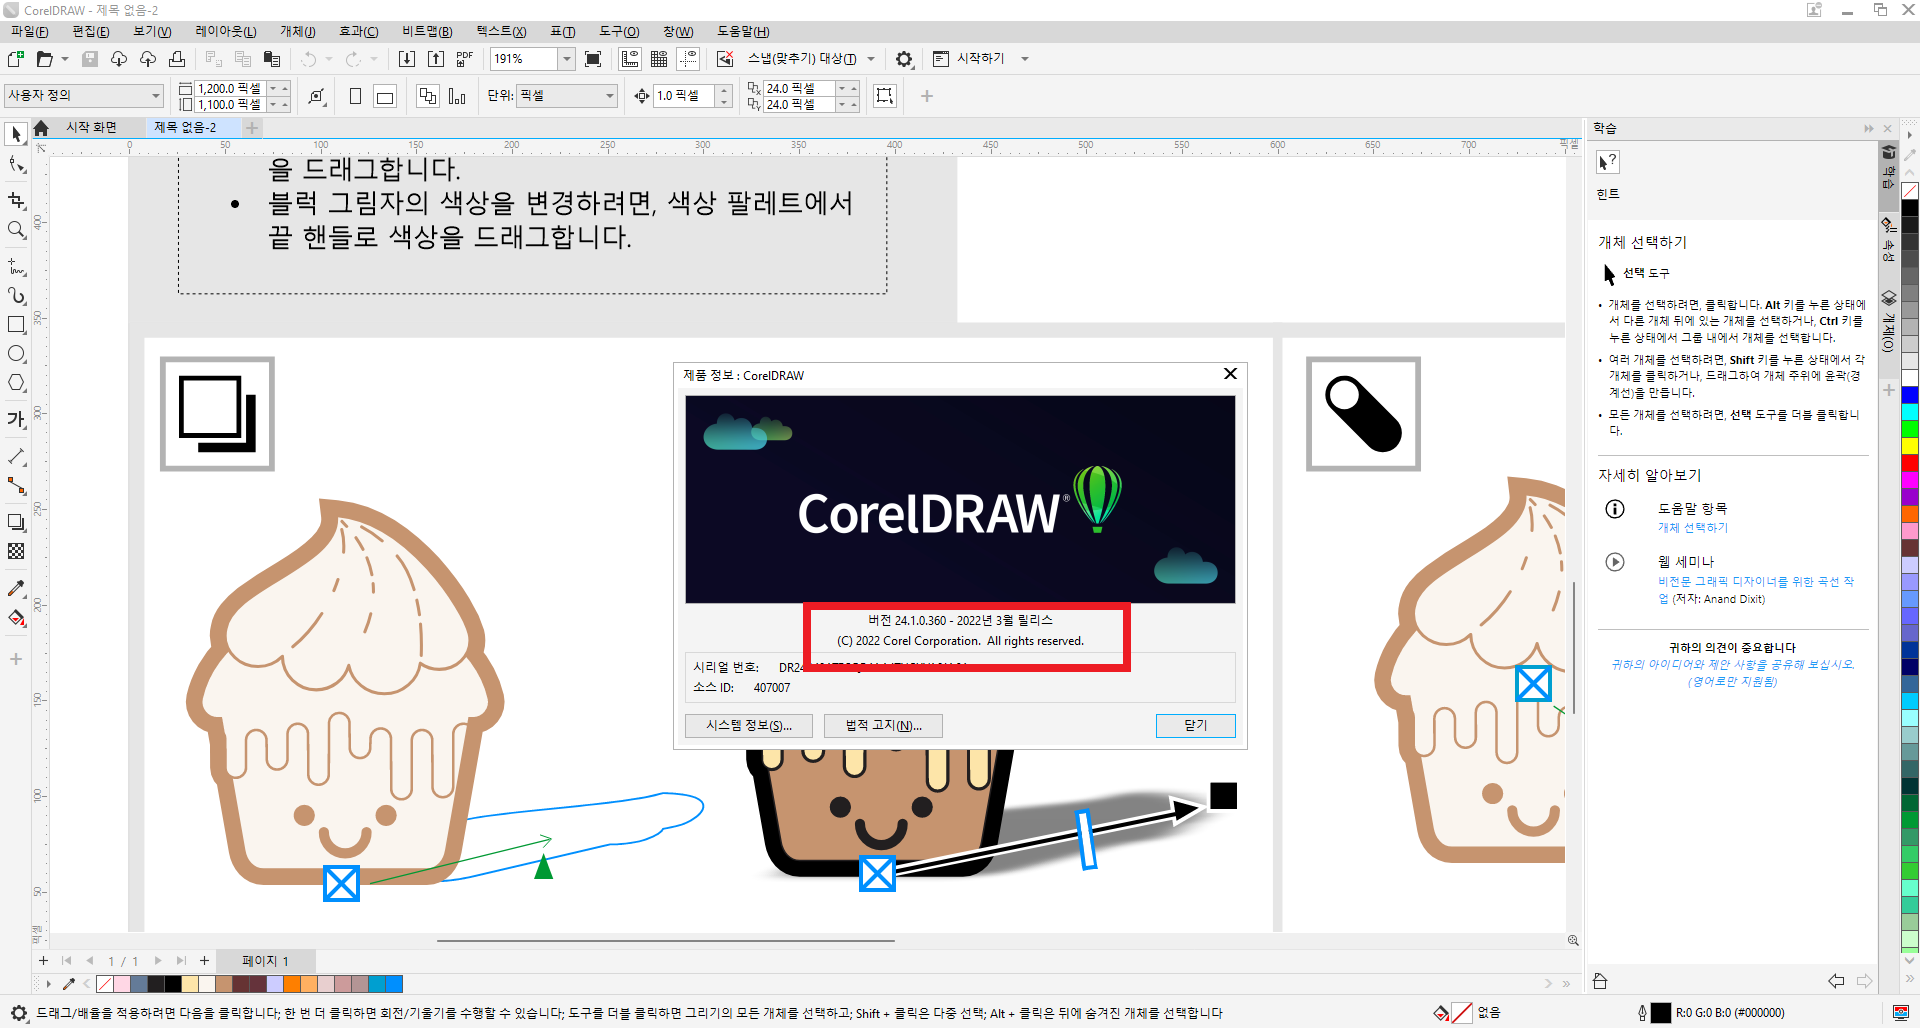The image size is (1920, 1028).
Task: Click the Import icon
Action: point(407,59)
